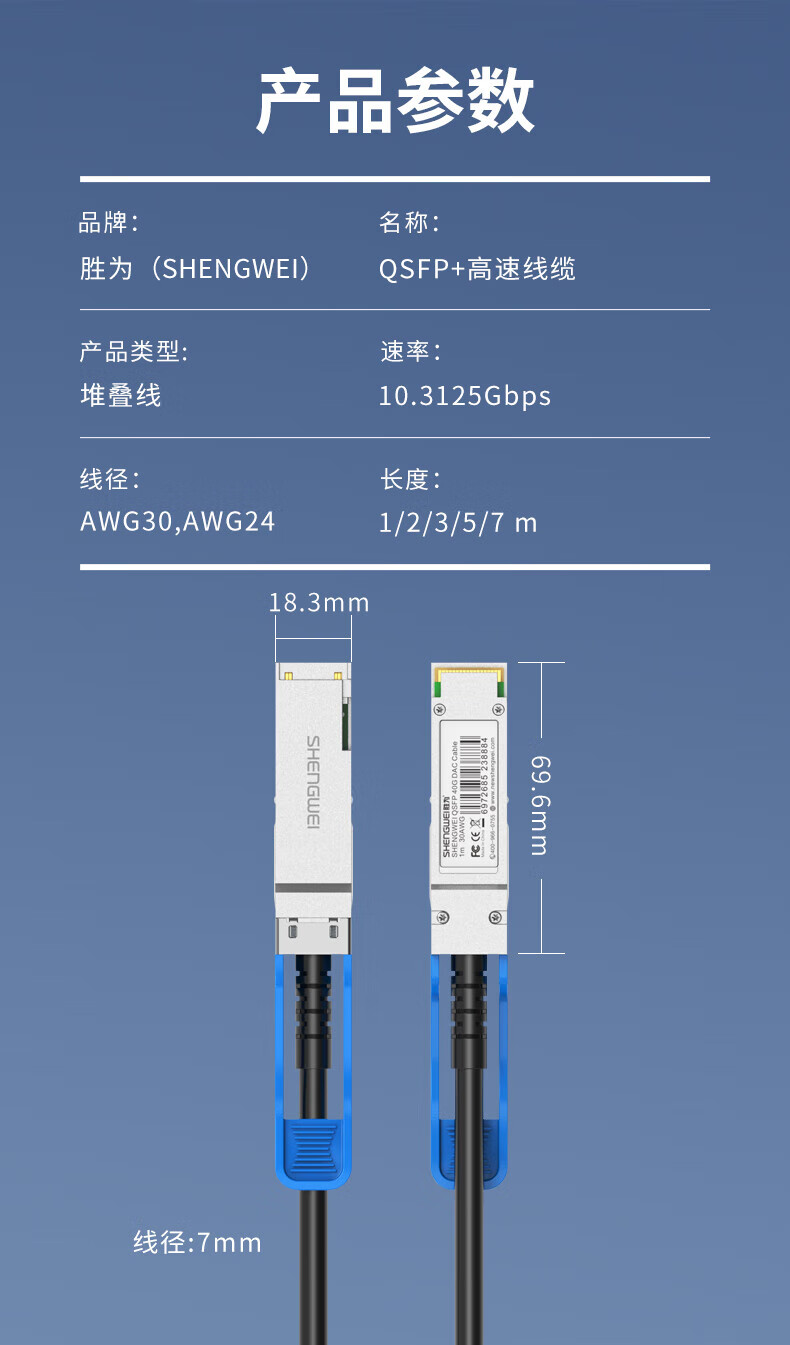This screenshot has width=790, height=1345.
Task: Click the blue pull tab on left cable
Action: pos(312,1152)
